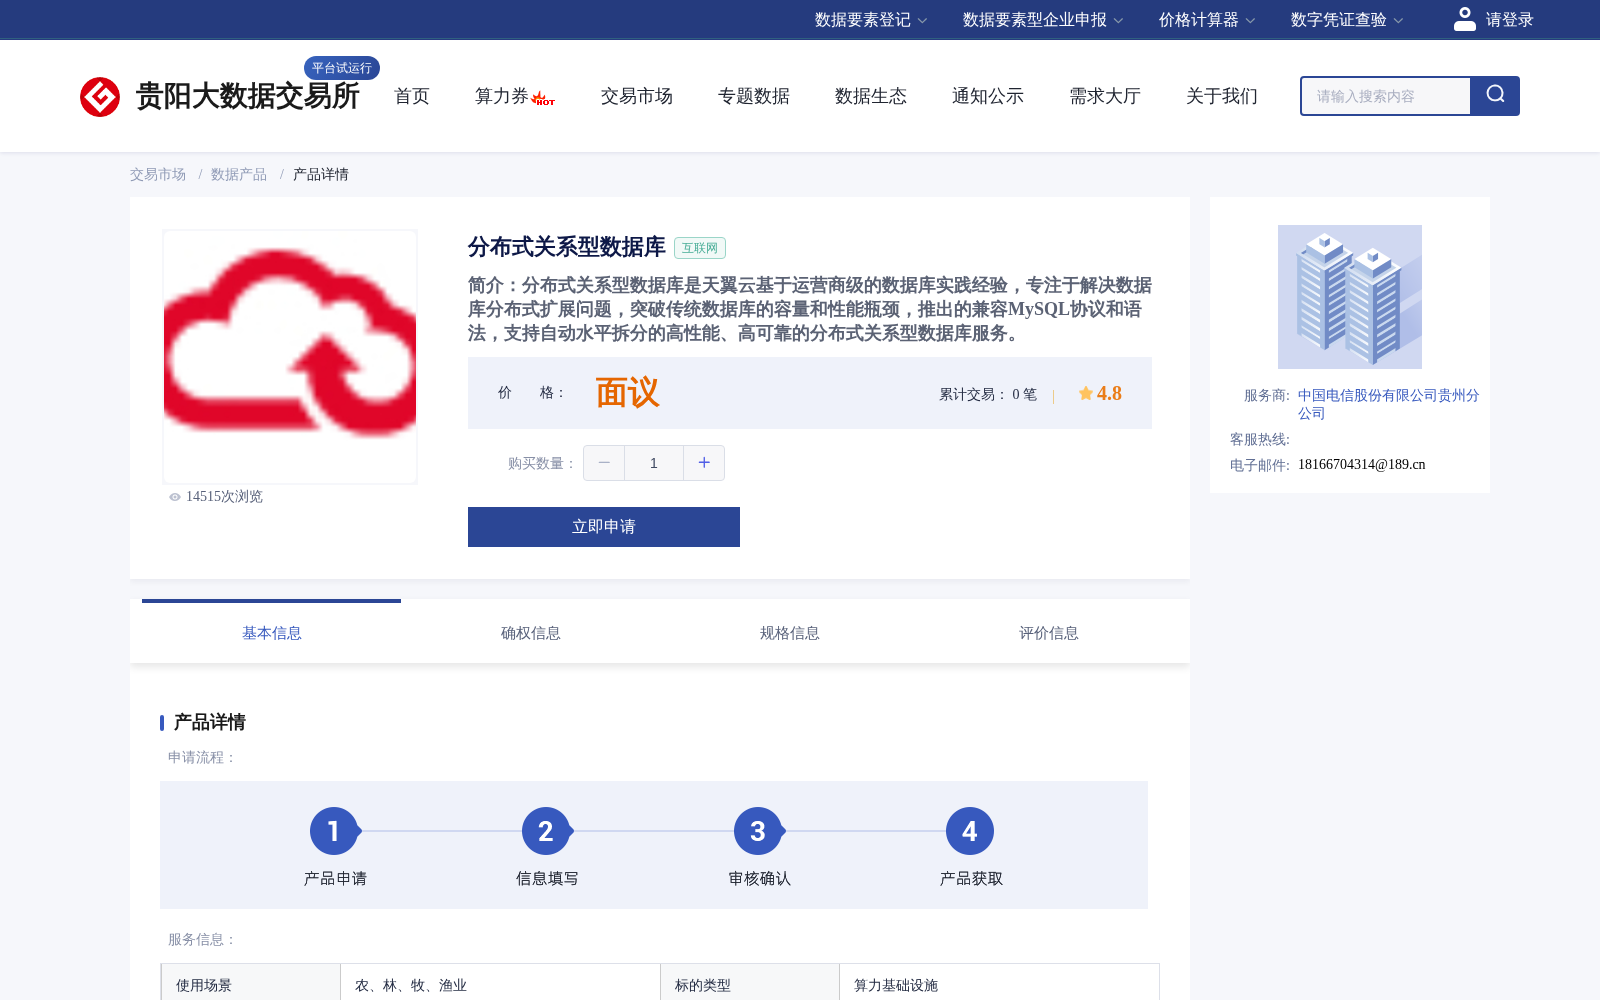The image size is (1600, 1000).
Task: Switch to the 确权信息 tab
Action: (531, 633)
